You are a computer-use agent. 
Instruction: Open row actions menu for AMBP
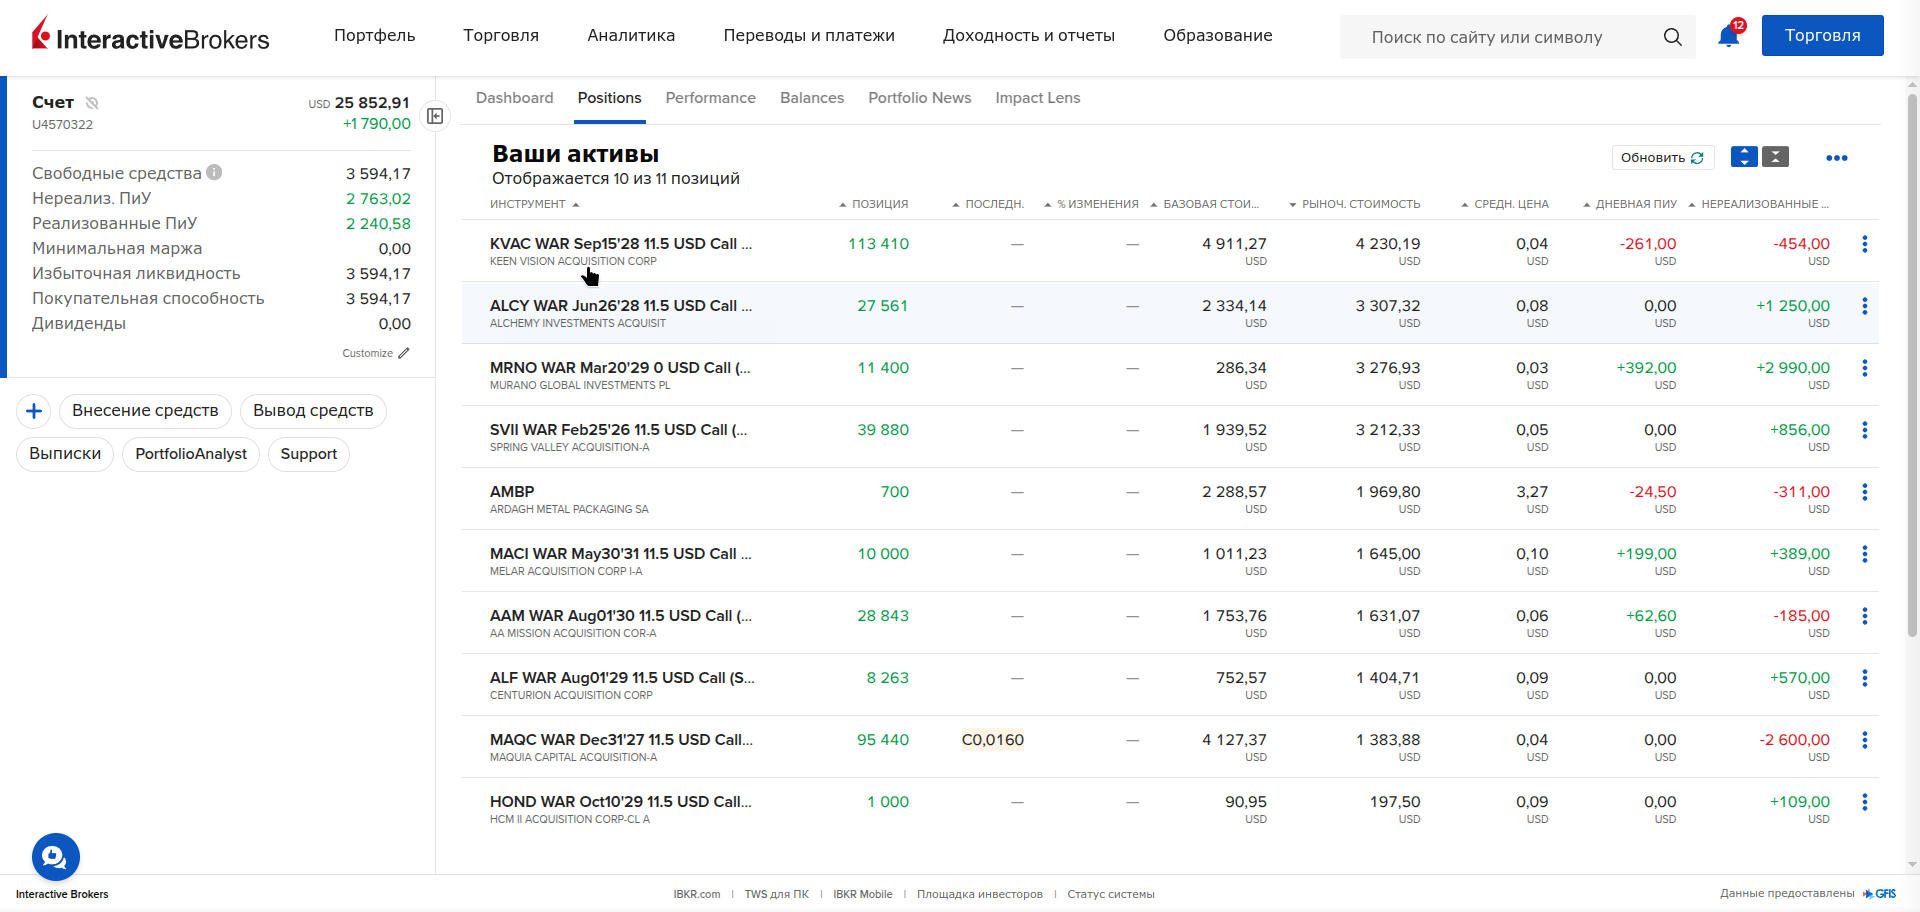click(1864, 492)
